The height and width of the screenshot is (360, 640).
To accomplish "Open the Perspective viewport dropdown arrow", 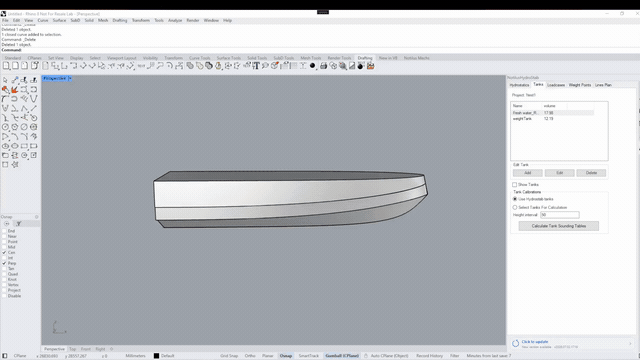I will pyautogui.click(x=70, y=78).
